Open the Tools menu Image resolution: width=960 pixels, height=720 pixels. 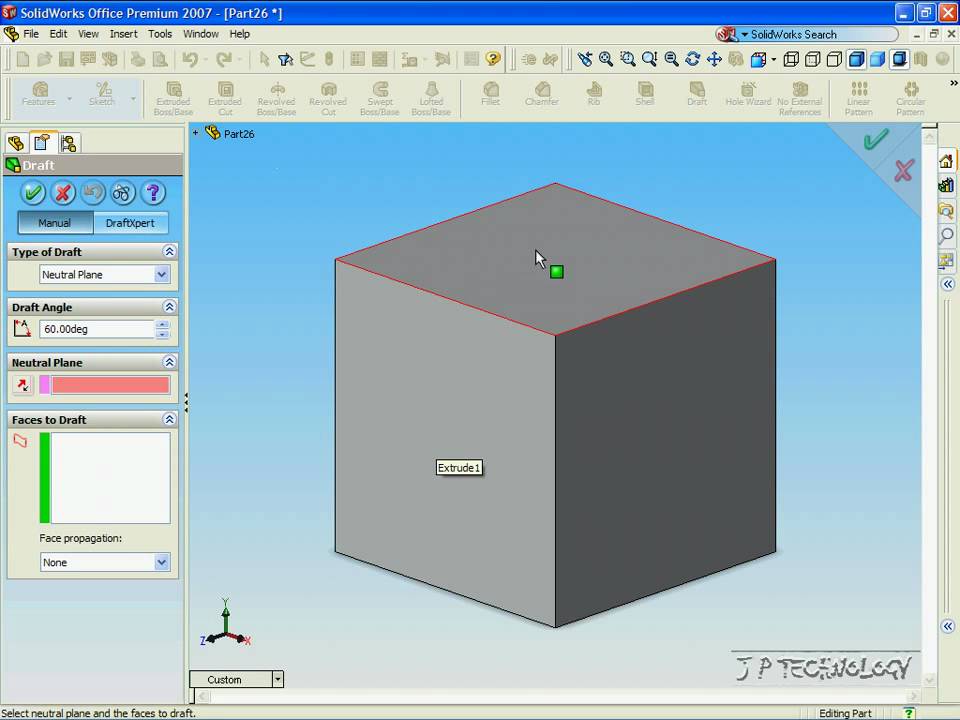click(x=160, y=34)
